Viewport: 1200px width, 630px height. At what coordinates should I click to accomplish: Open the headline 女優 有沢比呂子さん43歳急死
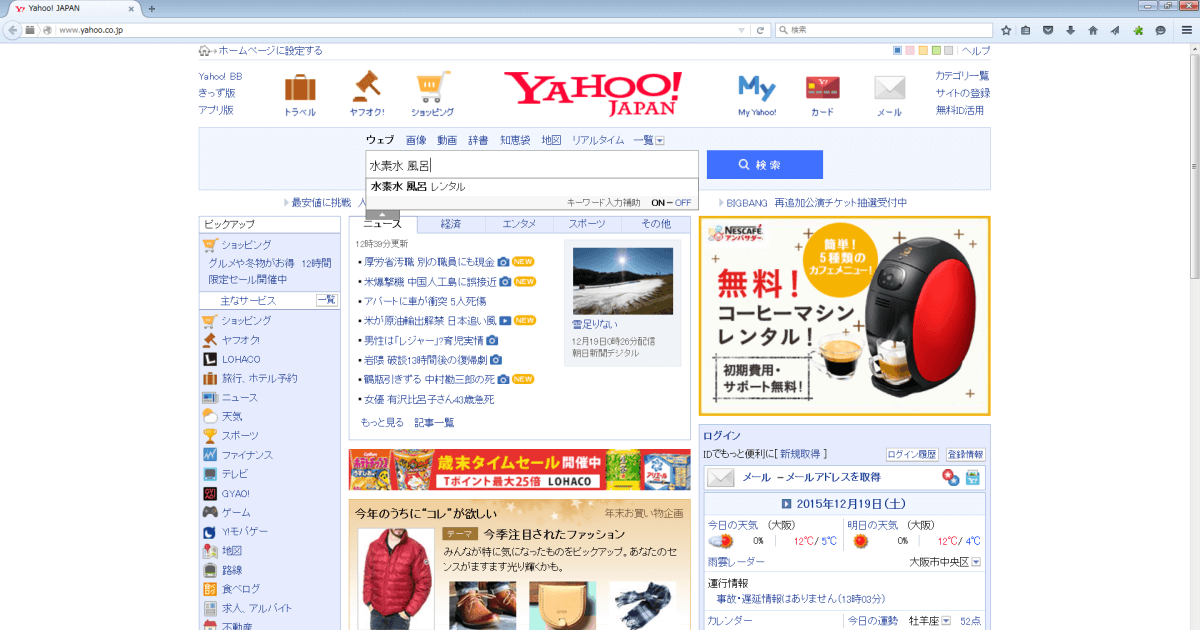point(429,400)
